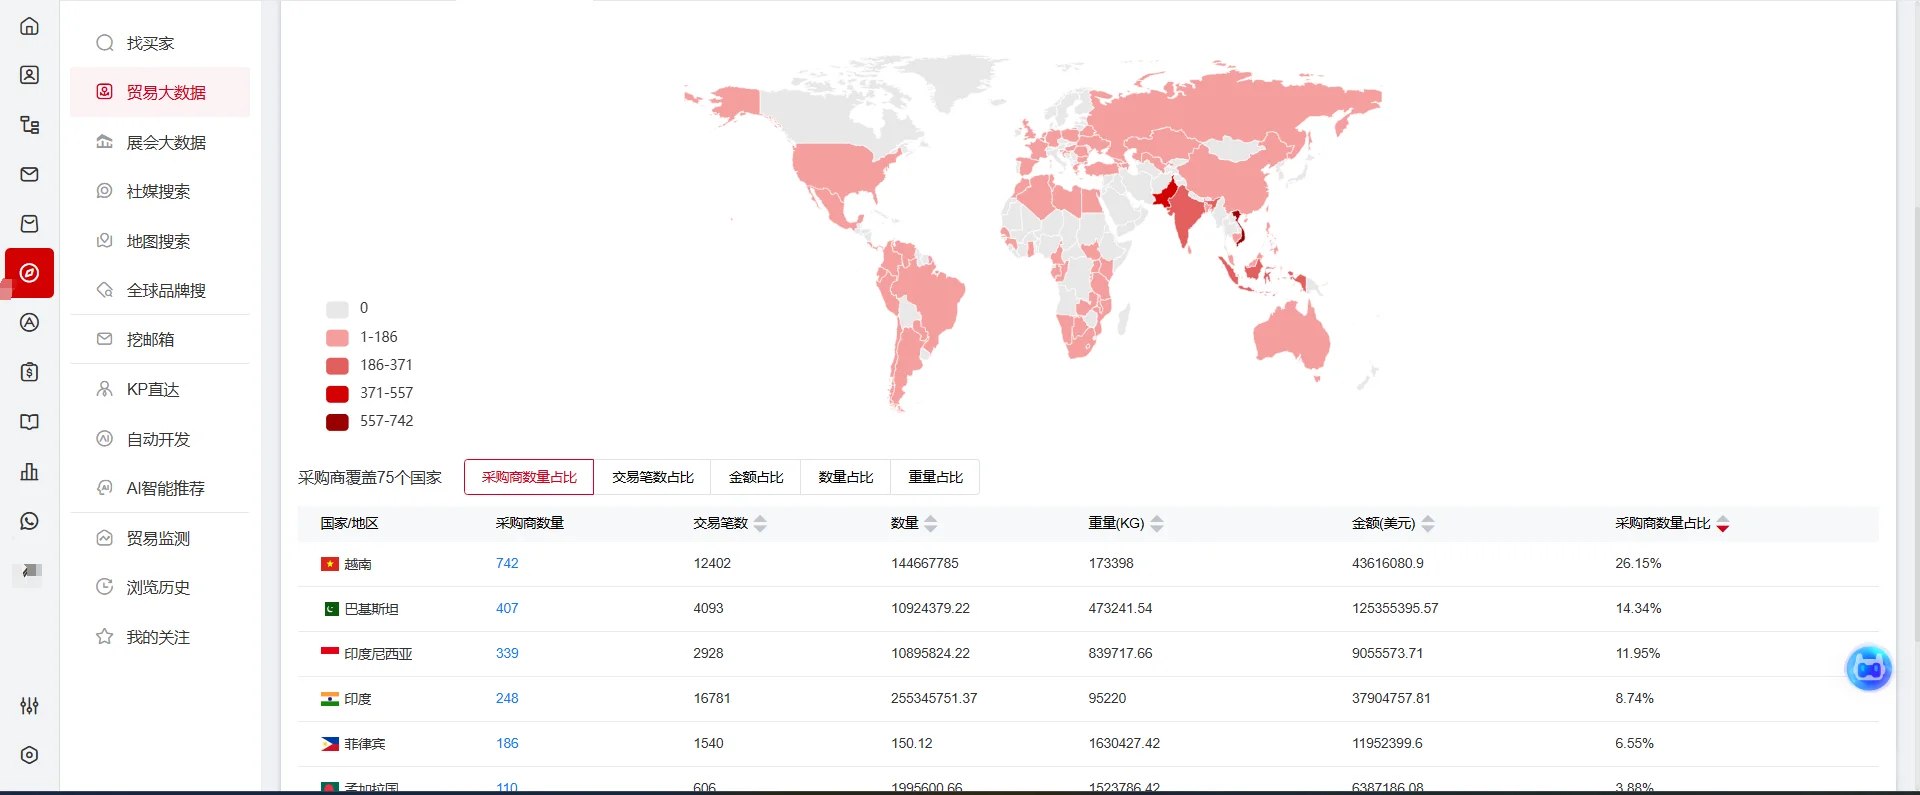Open the home icon in the left rail
Screen dimensions: 1920x795
30,26
